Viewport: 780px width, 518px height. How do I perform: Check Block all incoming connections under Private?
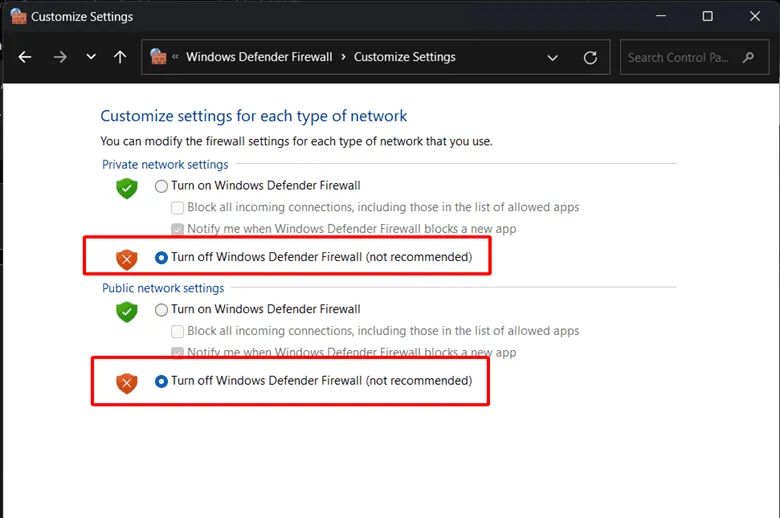(x=178, y=208)
